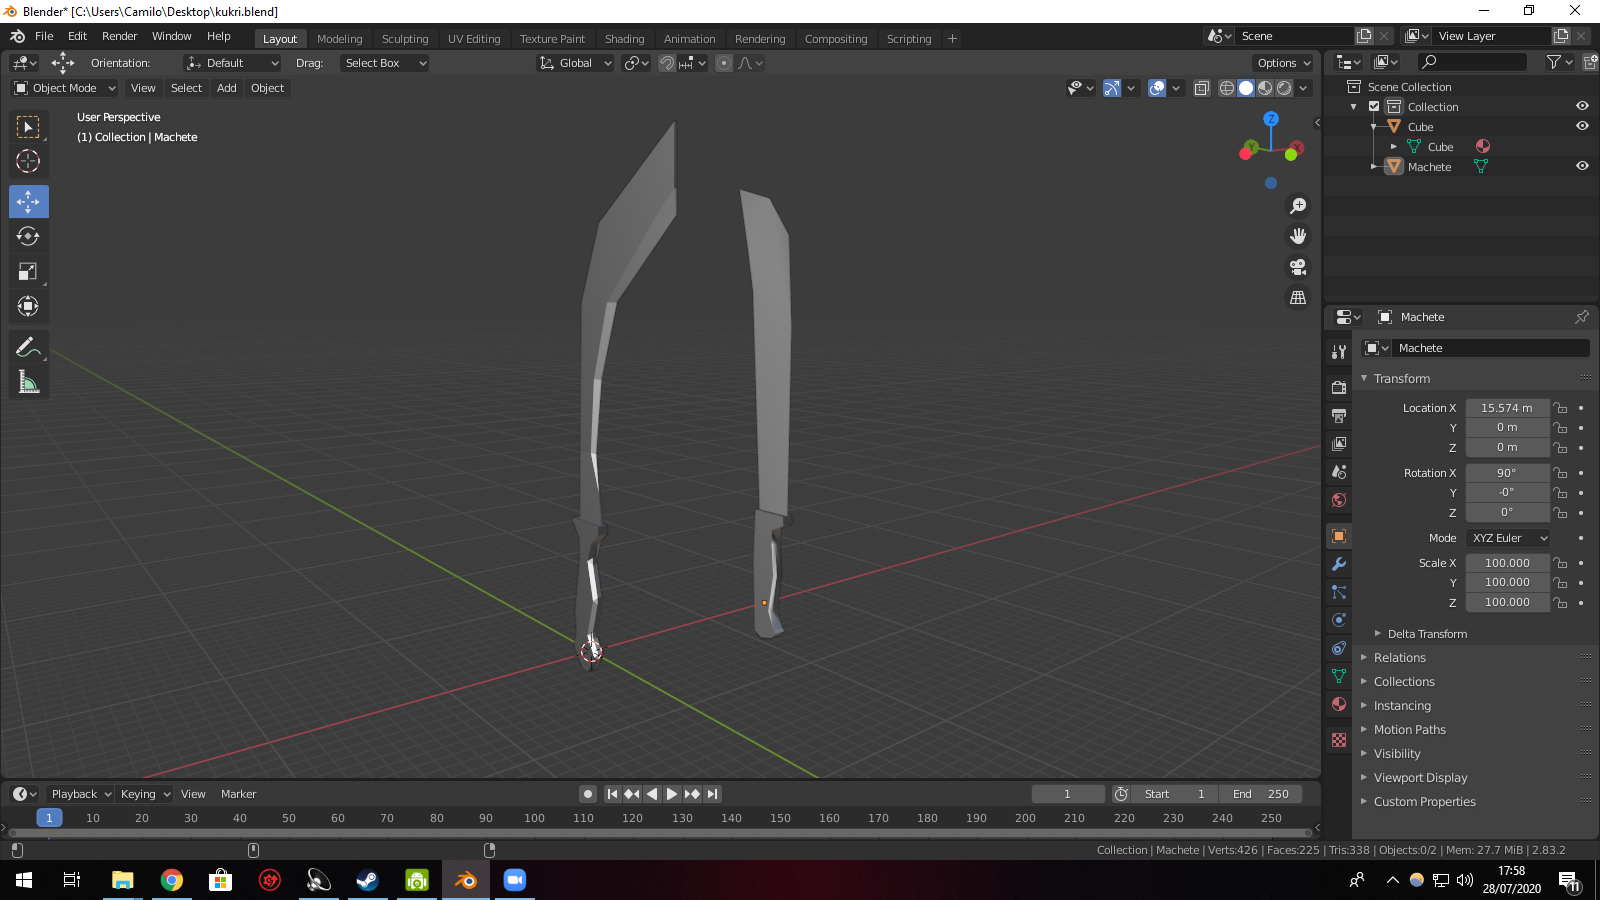Open the Output properties tab
This screenshot has height=900, width=1600.
coord(1339,415)
